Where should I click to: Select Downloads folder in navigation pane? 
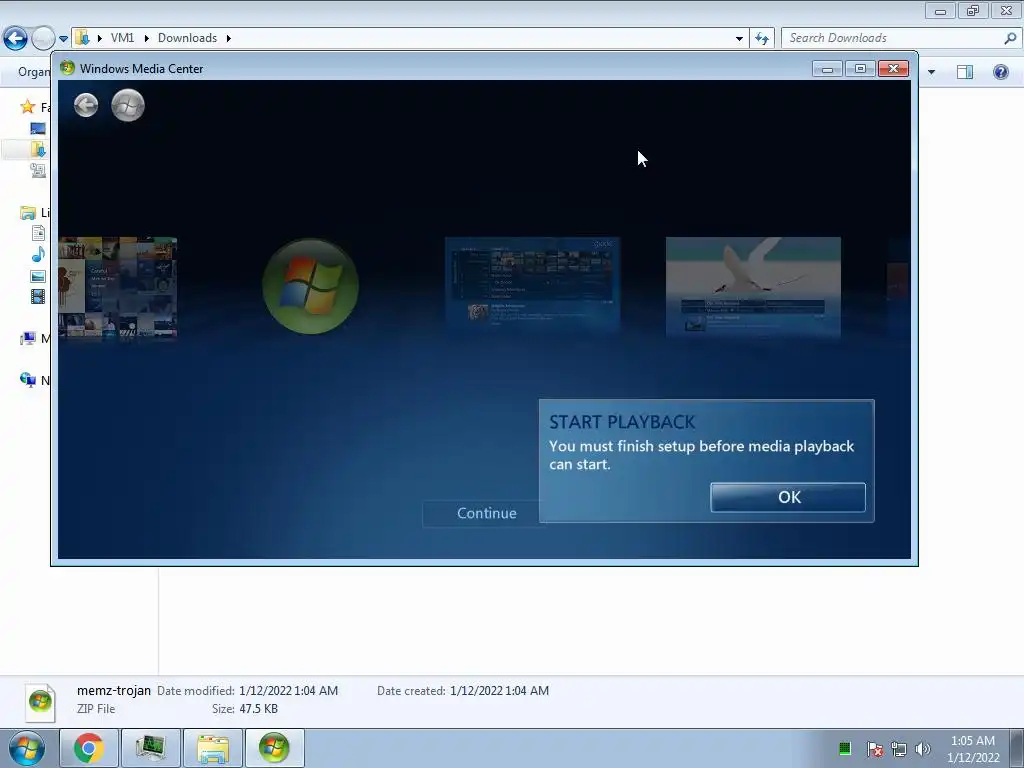pos(38,150)
